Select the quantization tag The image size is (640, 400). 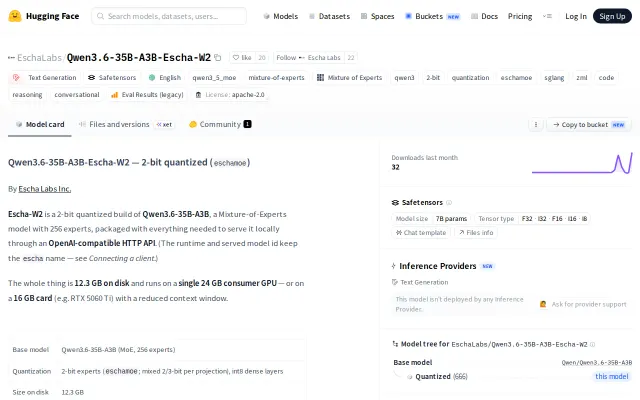click(x=470, y=78)
